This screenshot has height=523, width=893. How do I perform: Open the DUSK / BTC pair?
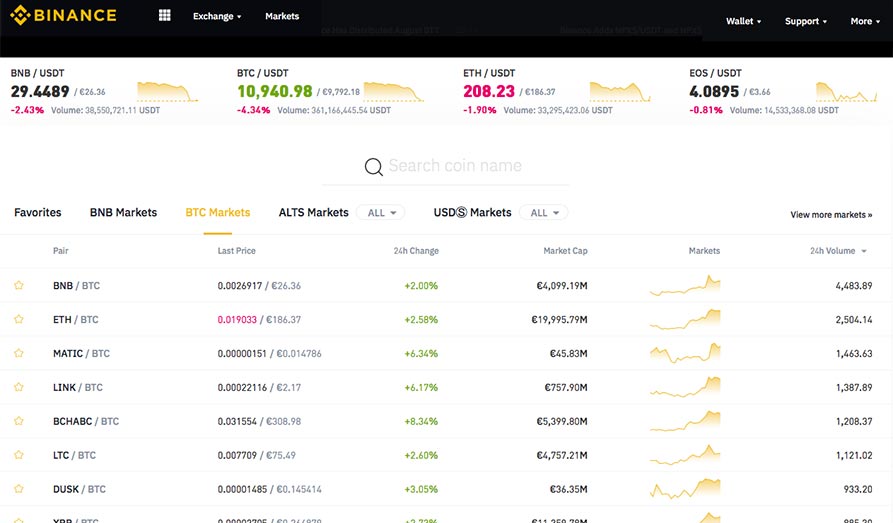pos(79,489)
